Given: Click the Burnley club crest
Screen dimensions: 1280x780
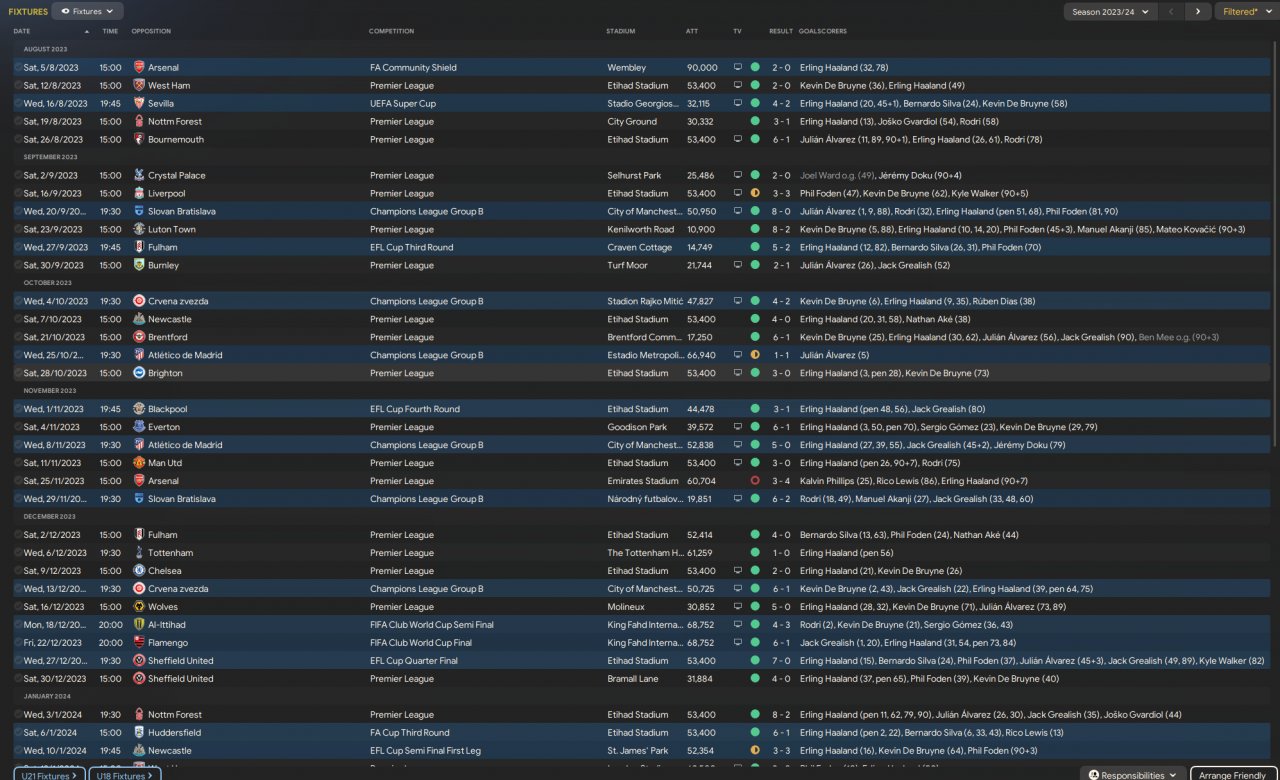Looking at the screenshot, I should click(139, 266).
